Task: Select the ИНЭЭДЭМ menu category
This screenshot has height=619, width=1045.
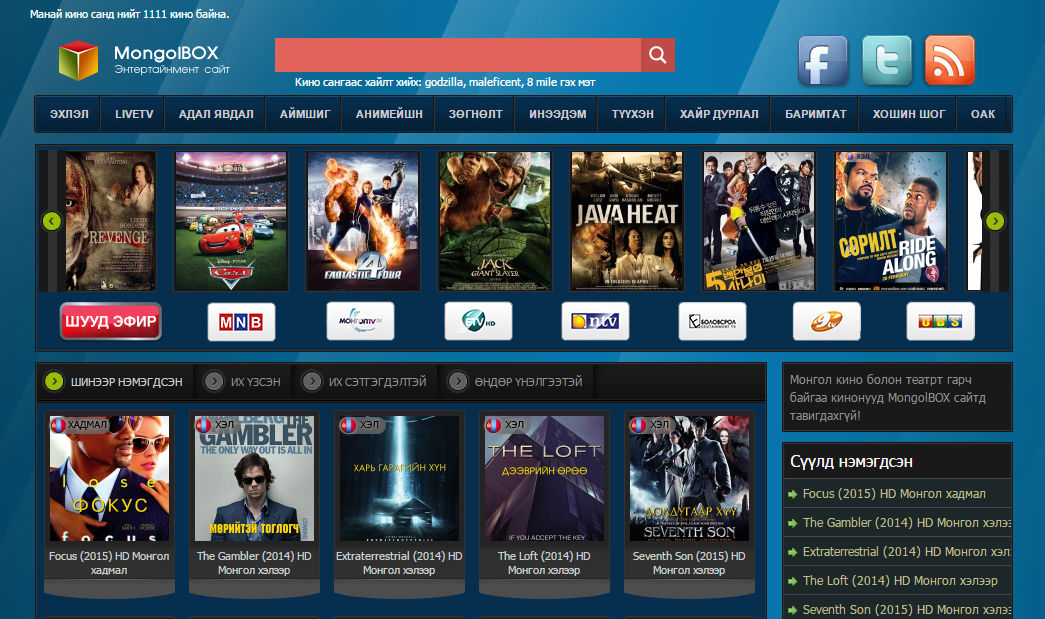Action: click(558, 114)
